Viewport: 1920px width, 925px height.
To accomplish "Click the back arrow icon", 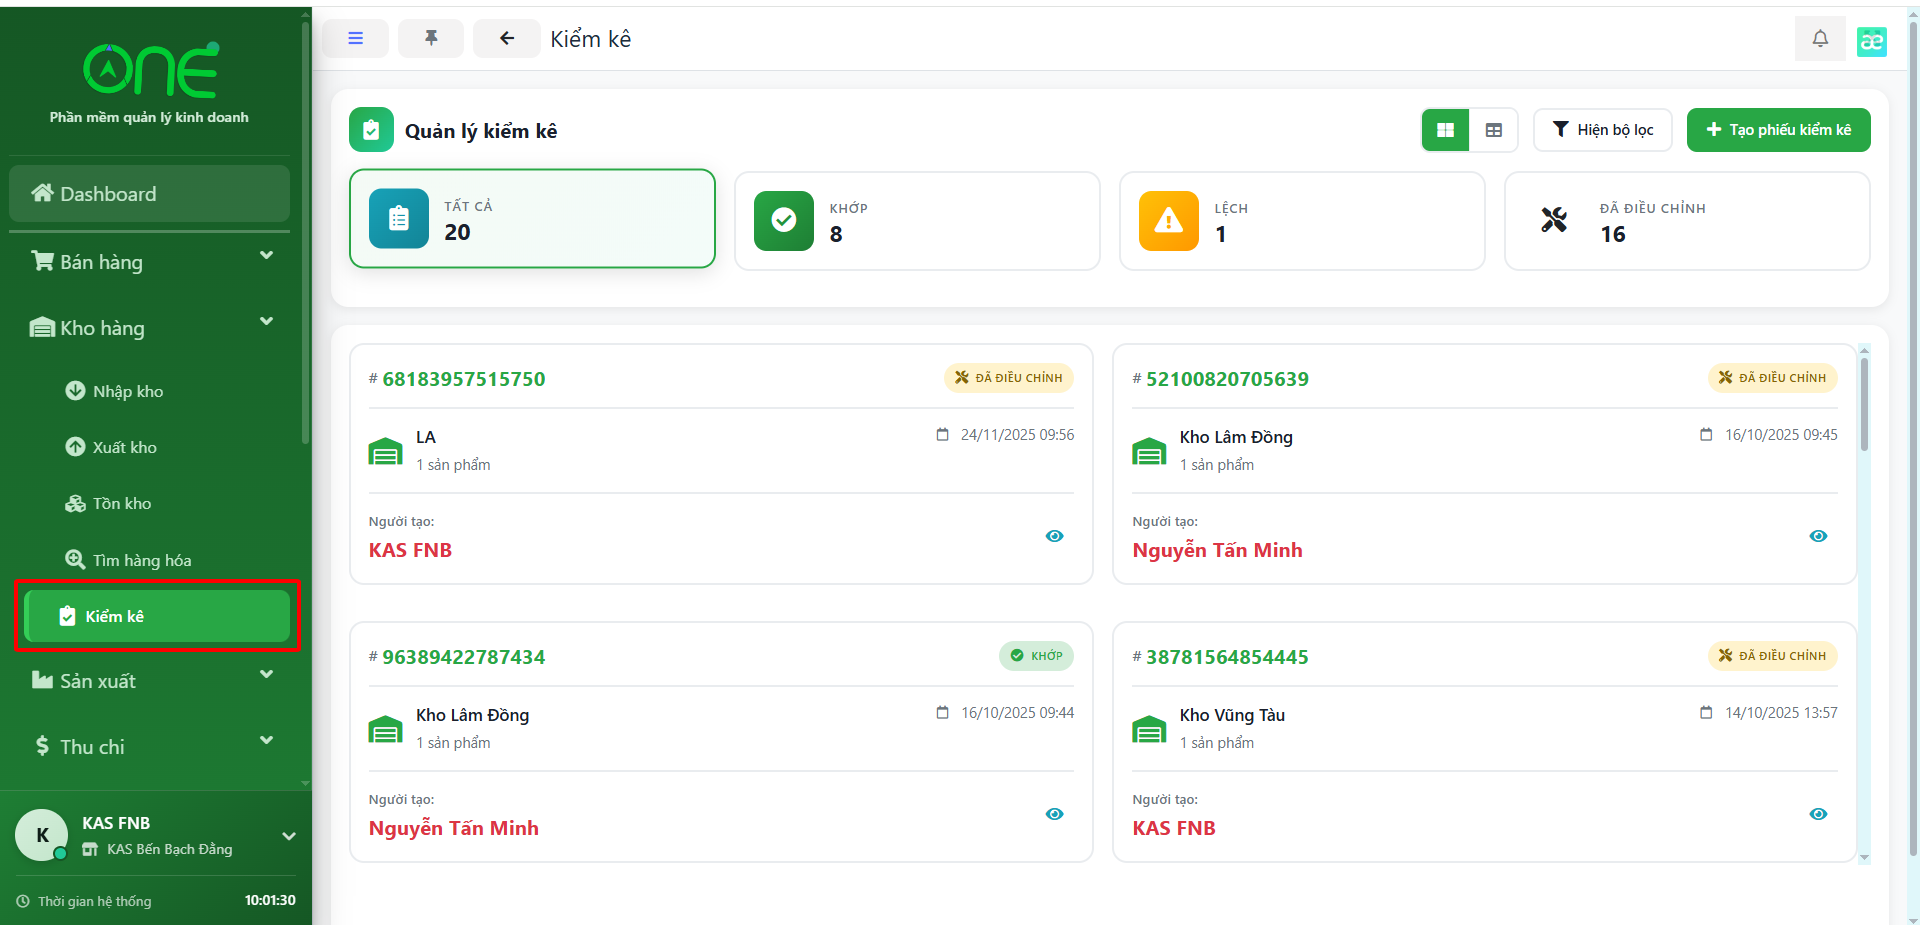I will click(x=507, y=39).
